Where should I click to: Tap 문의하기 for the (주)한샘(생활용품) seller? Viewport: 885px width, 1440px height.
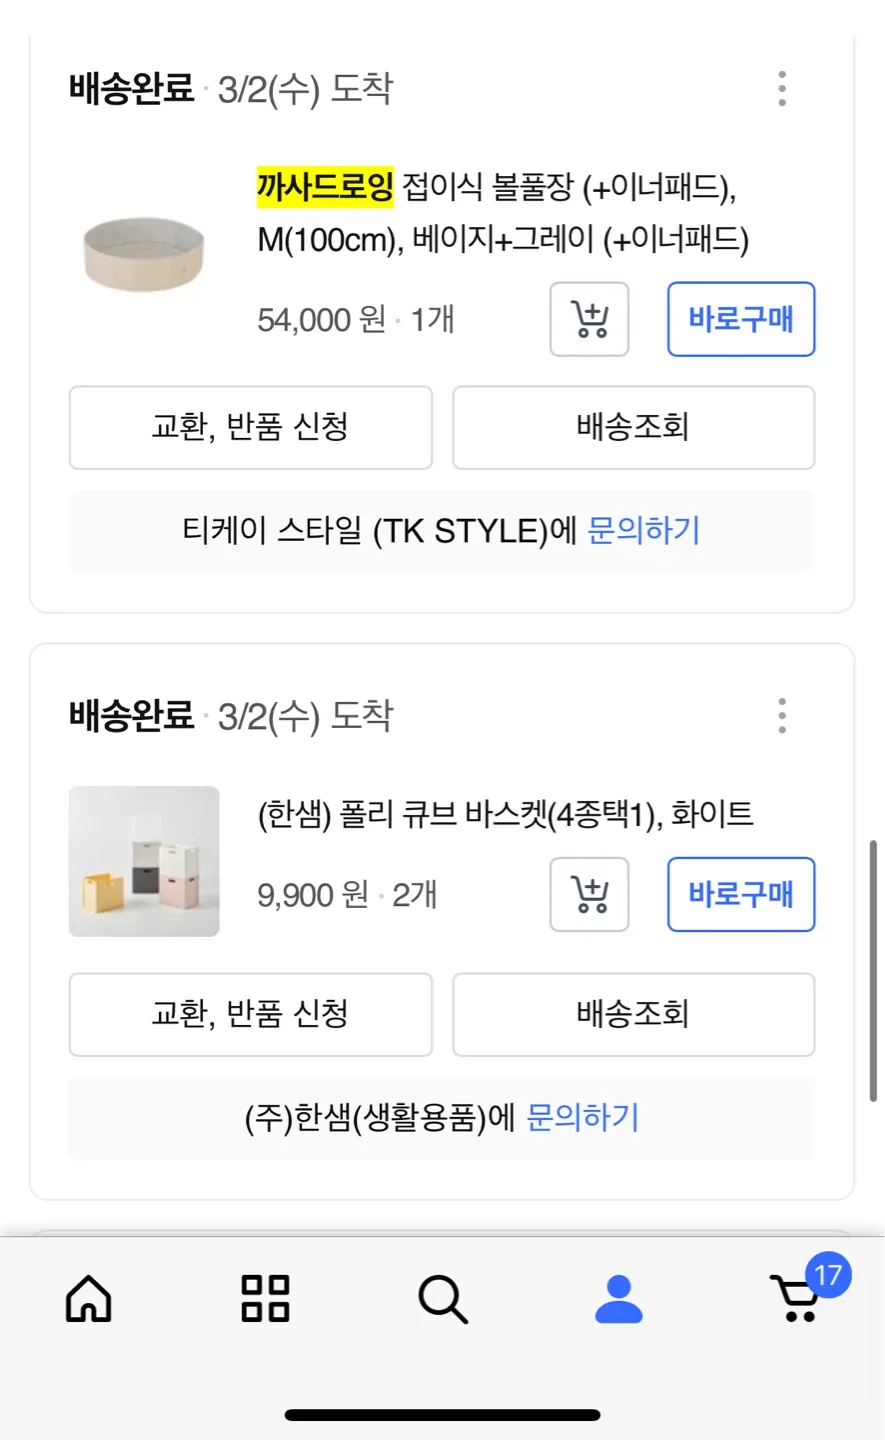582,1117
